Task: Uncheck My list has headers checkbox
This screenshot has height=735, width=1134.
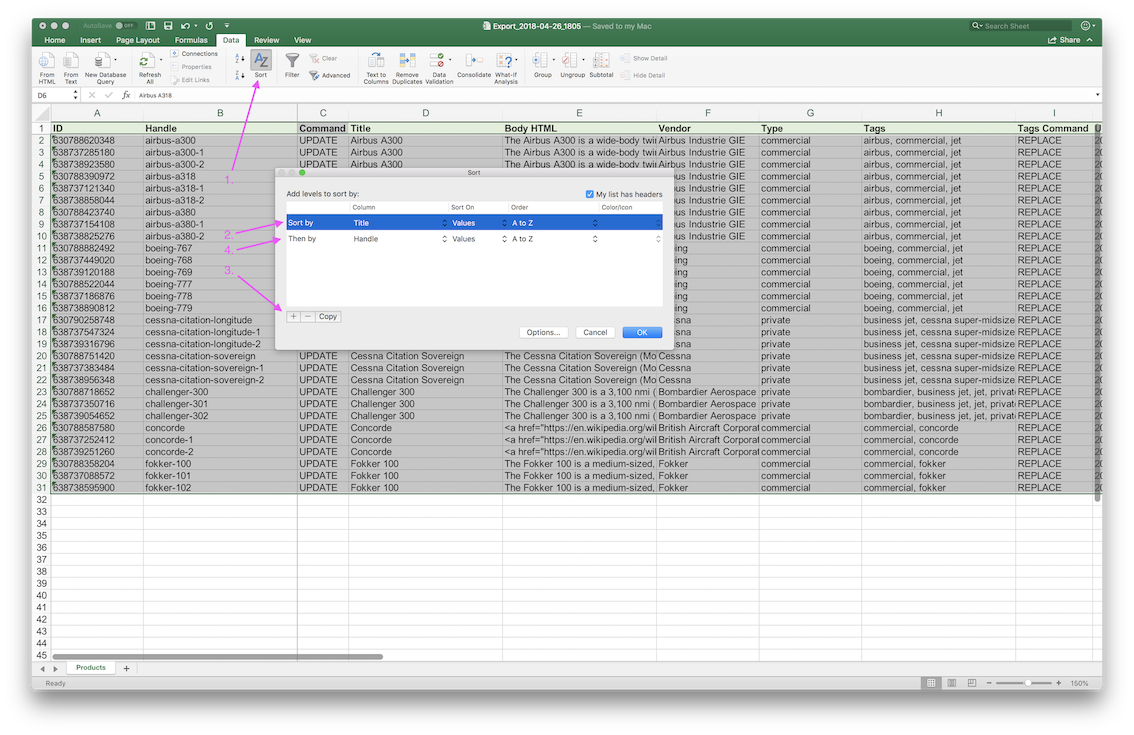Action: (x=590, y=194)
